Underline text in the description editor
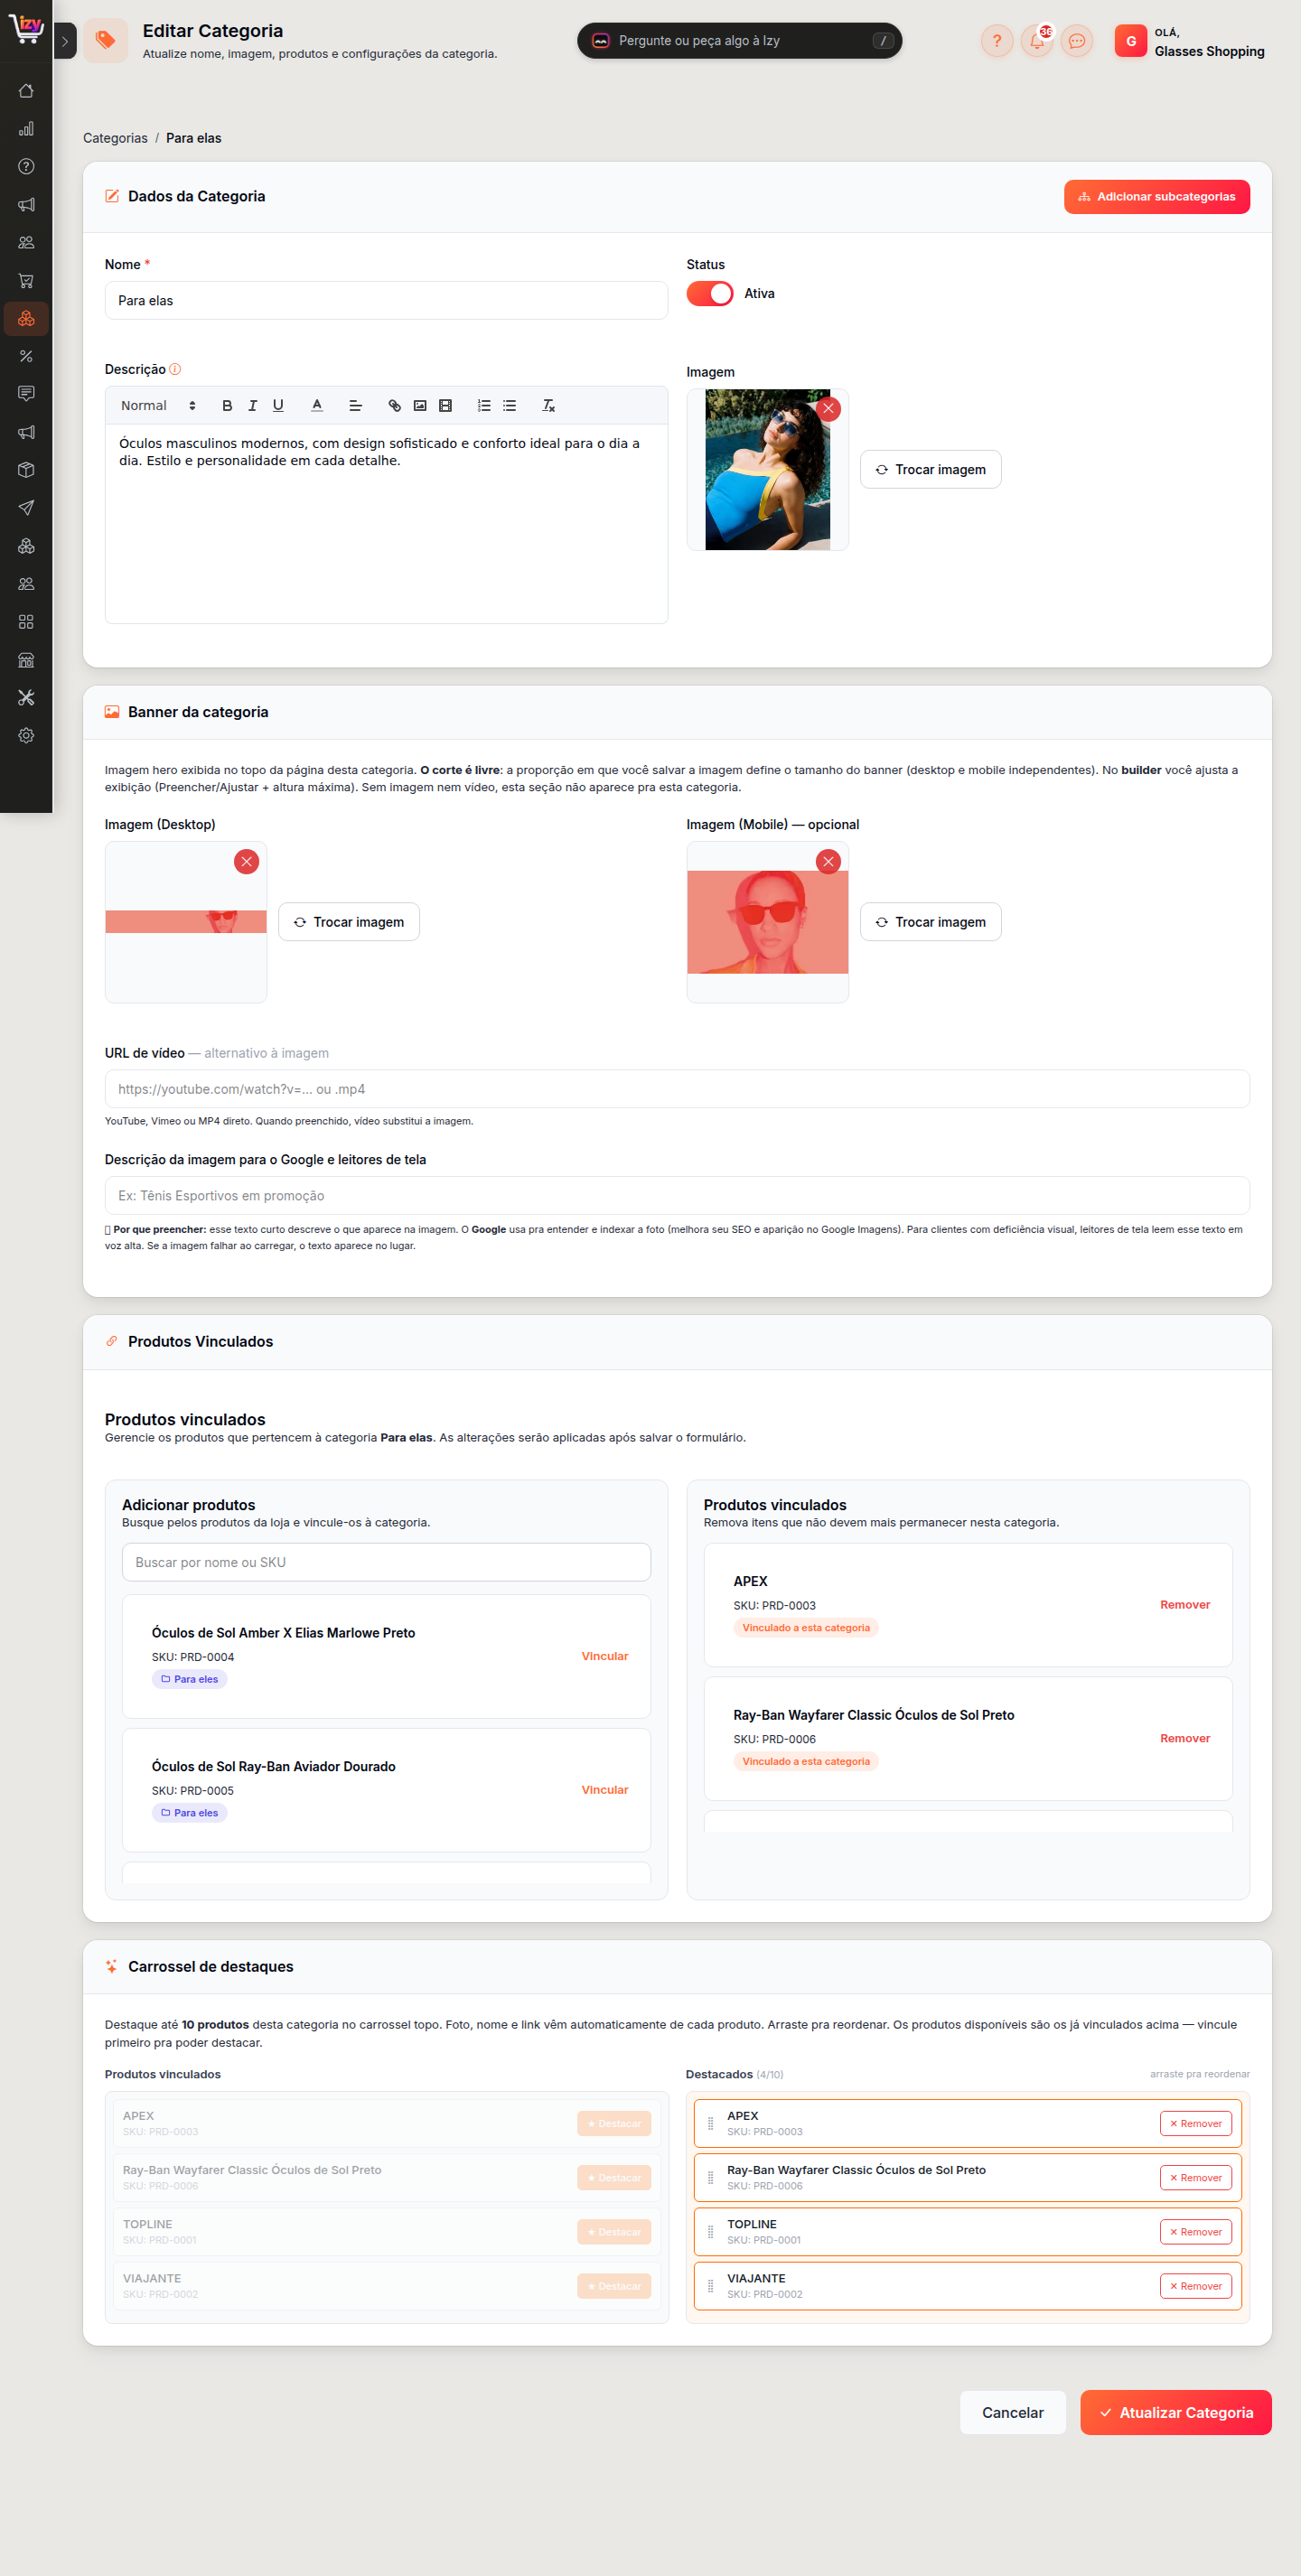This screenshot has height=2576, width=1301. click(278, 406)
